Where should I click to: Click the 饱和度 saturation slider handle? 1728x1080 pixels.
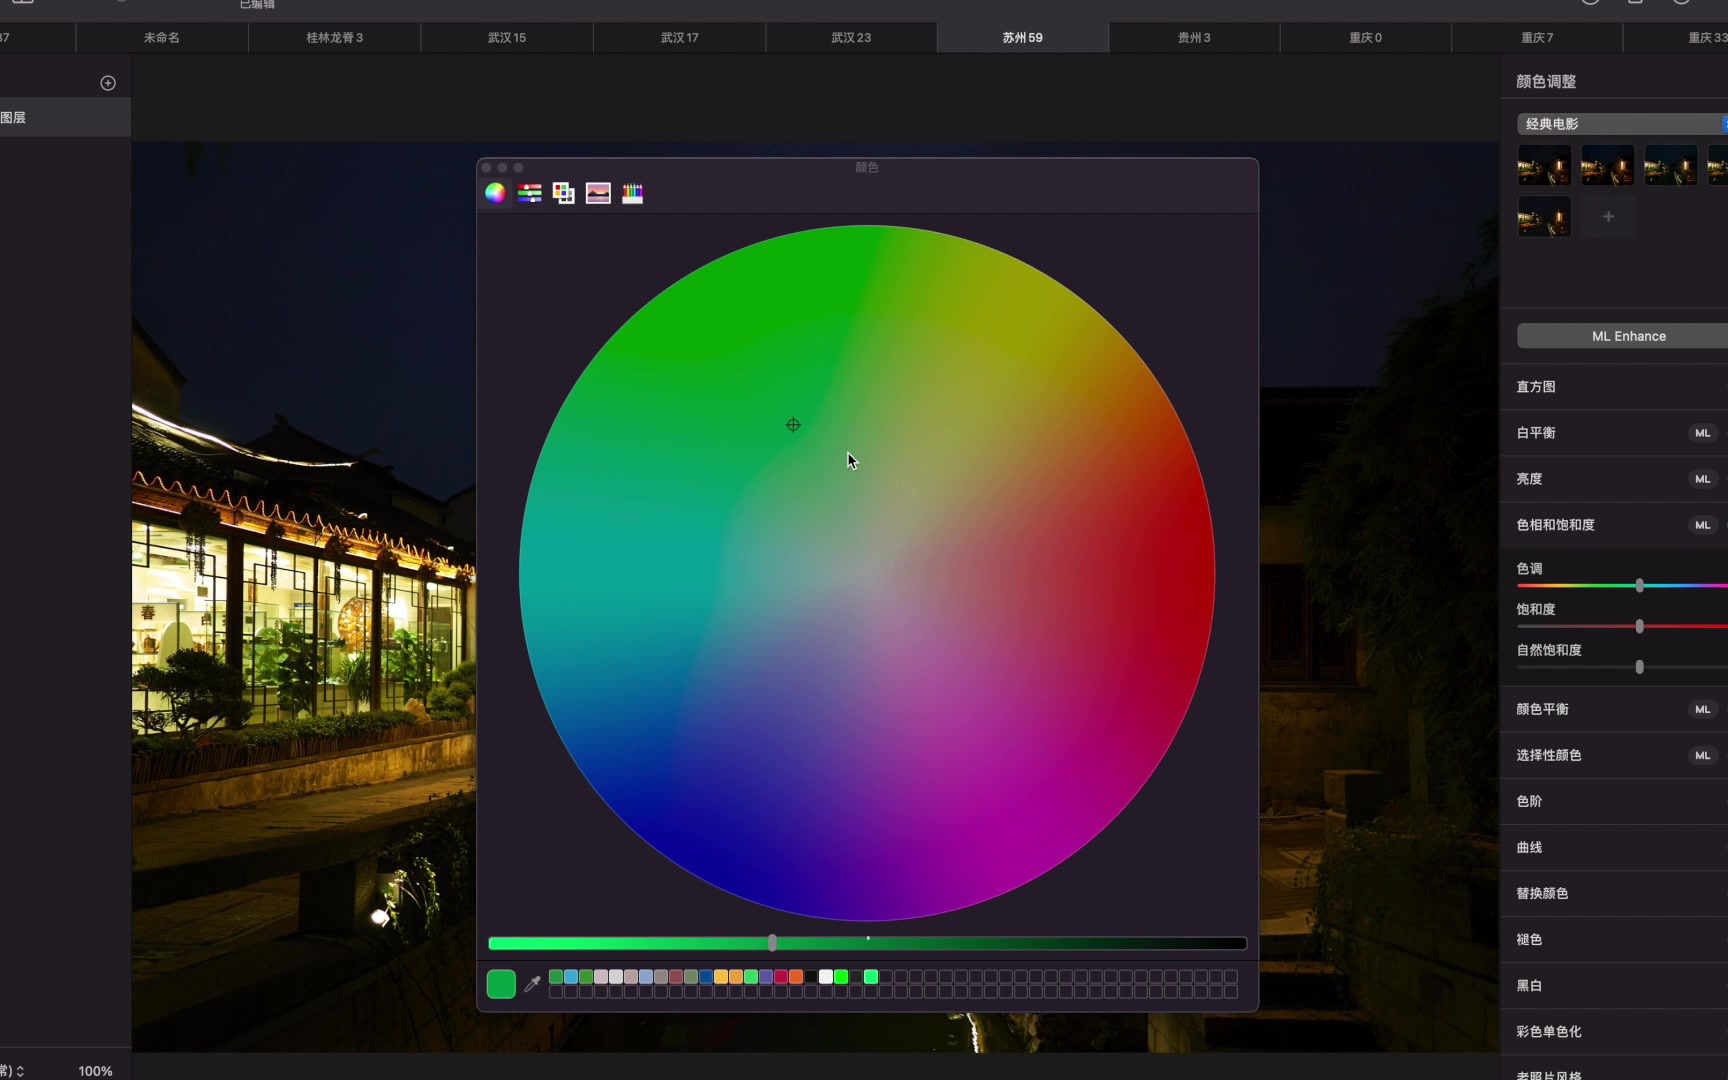(1639, 626)
